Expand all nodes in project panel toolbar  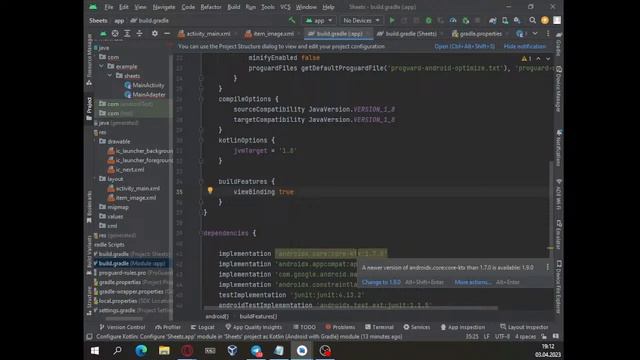pyautogui.click(x=127, y=33)
